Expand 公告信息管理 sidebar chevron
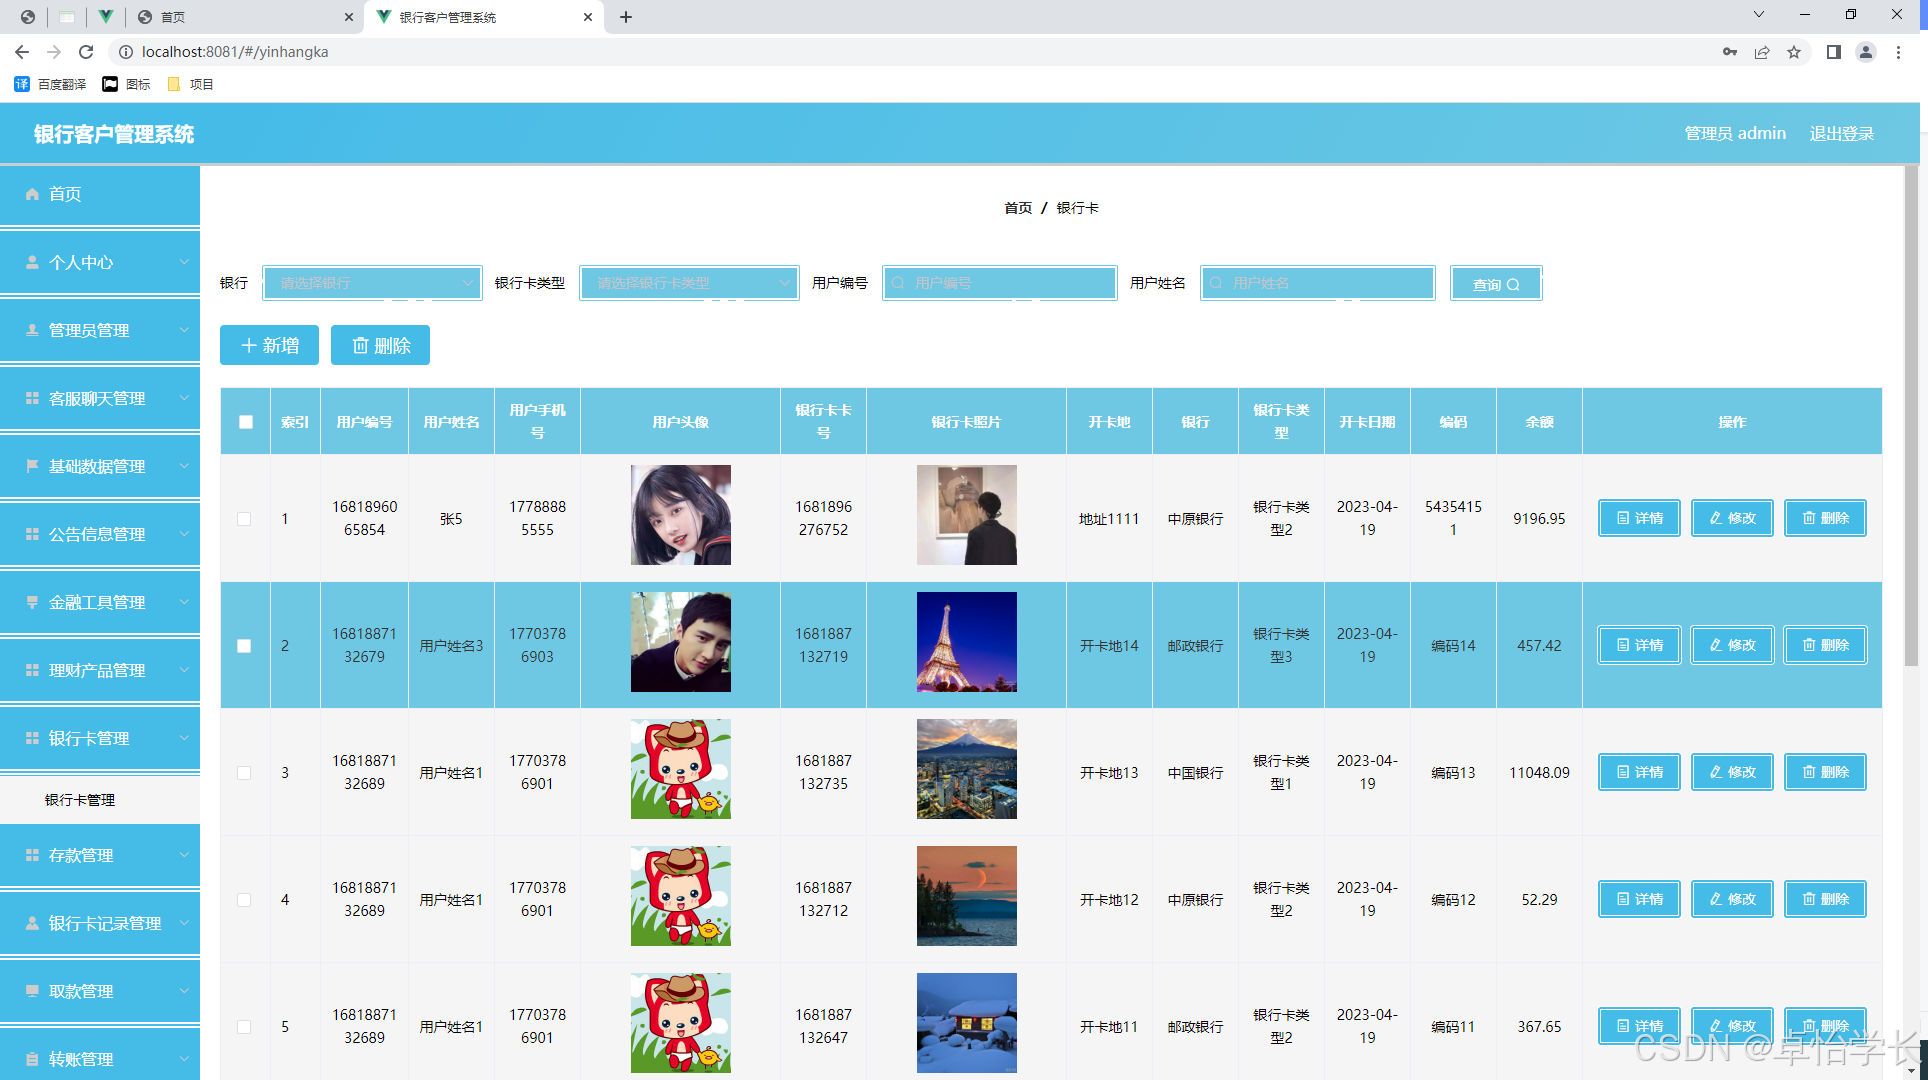 (184, 534)
